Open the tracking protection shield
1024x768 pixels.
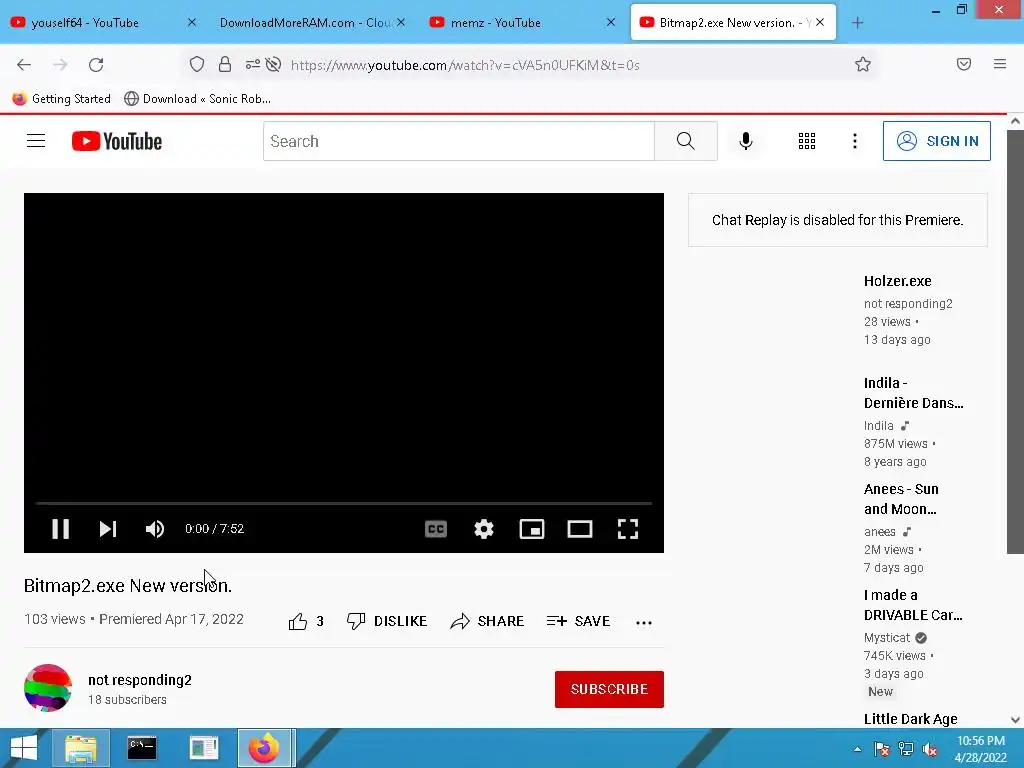[x=197, y=64]
